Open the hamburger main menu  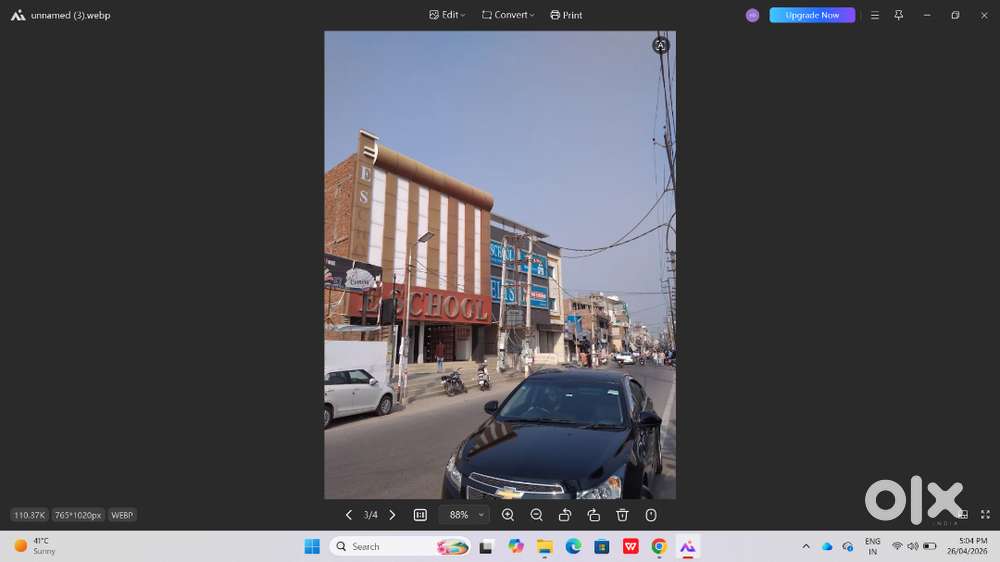pyautogui.click(x=875, y=15)
